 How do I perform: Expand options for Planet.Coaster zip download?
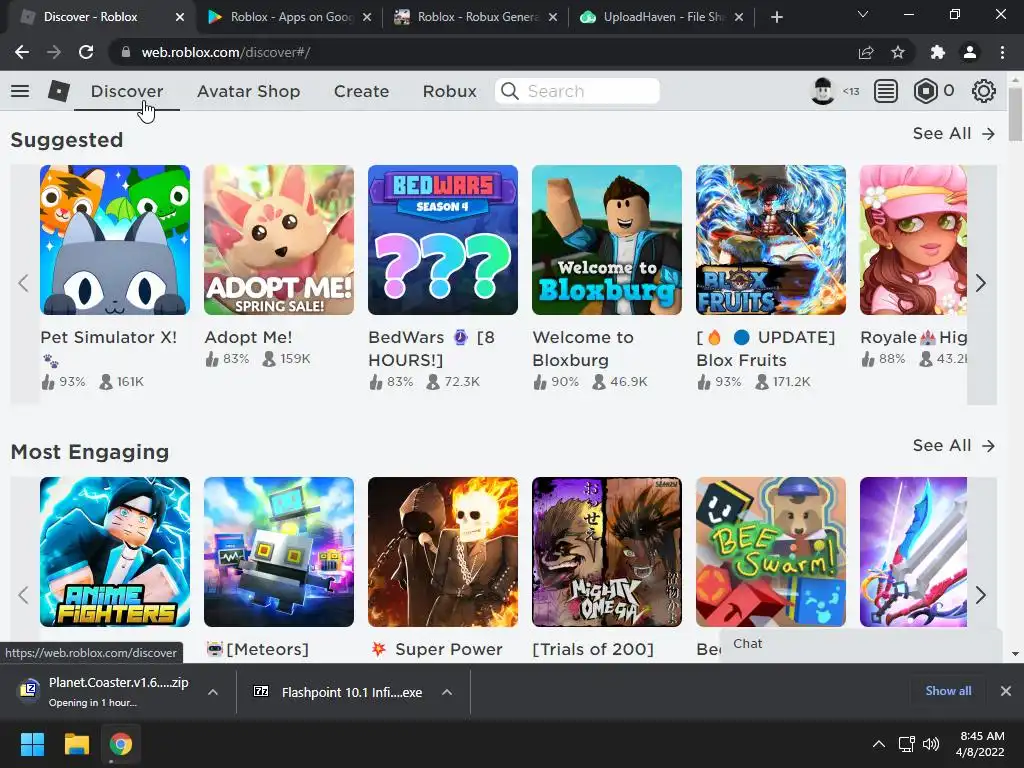click(213, 692)
